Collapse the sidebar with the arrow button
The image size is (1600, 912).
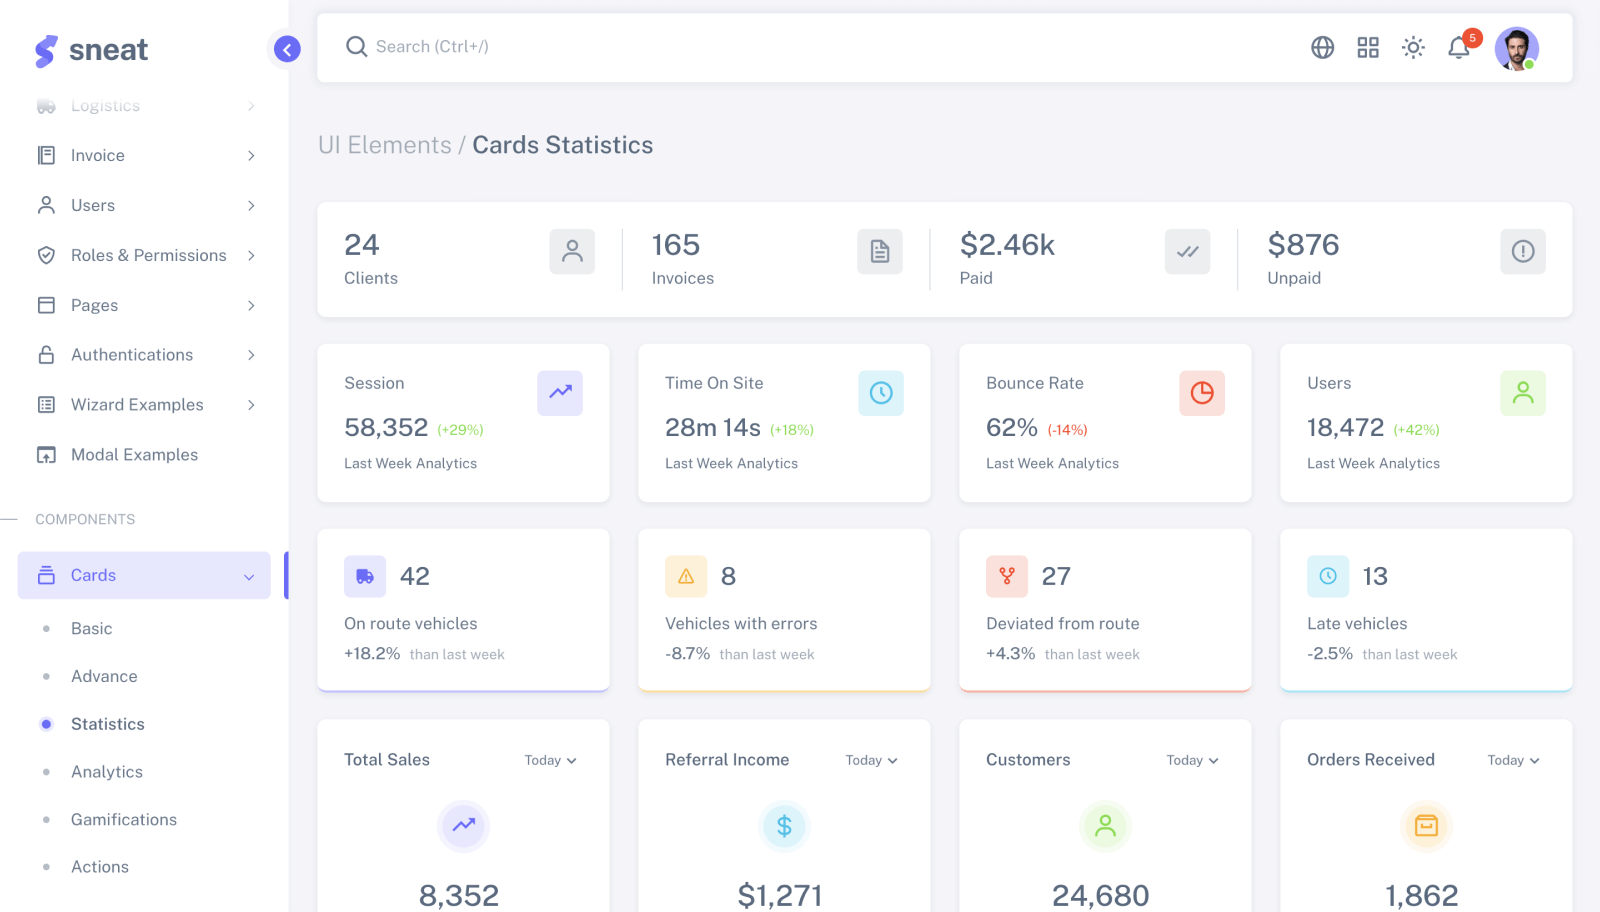coord(287,49)
